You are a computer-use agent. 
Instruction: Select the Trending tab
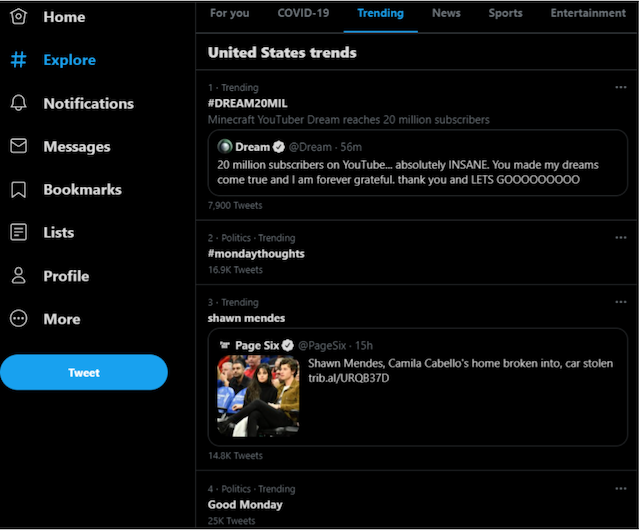pos(380,13)
